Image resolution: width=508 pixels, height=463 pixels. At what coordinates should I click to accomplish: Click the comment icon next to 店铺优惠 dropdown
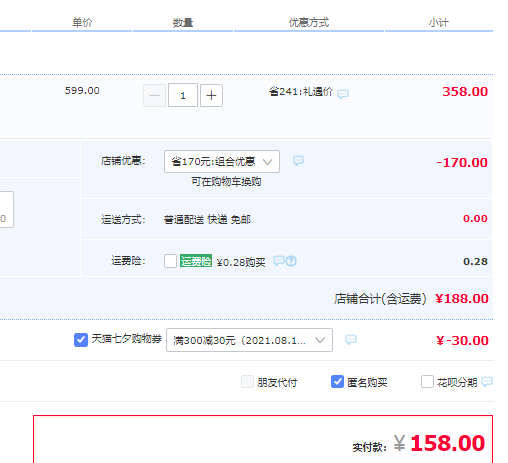[298, 161]
